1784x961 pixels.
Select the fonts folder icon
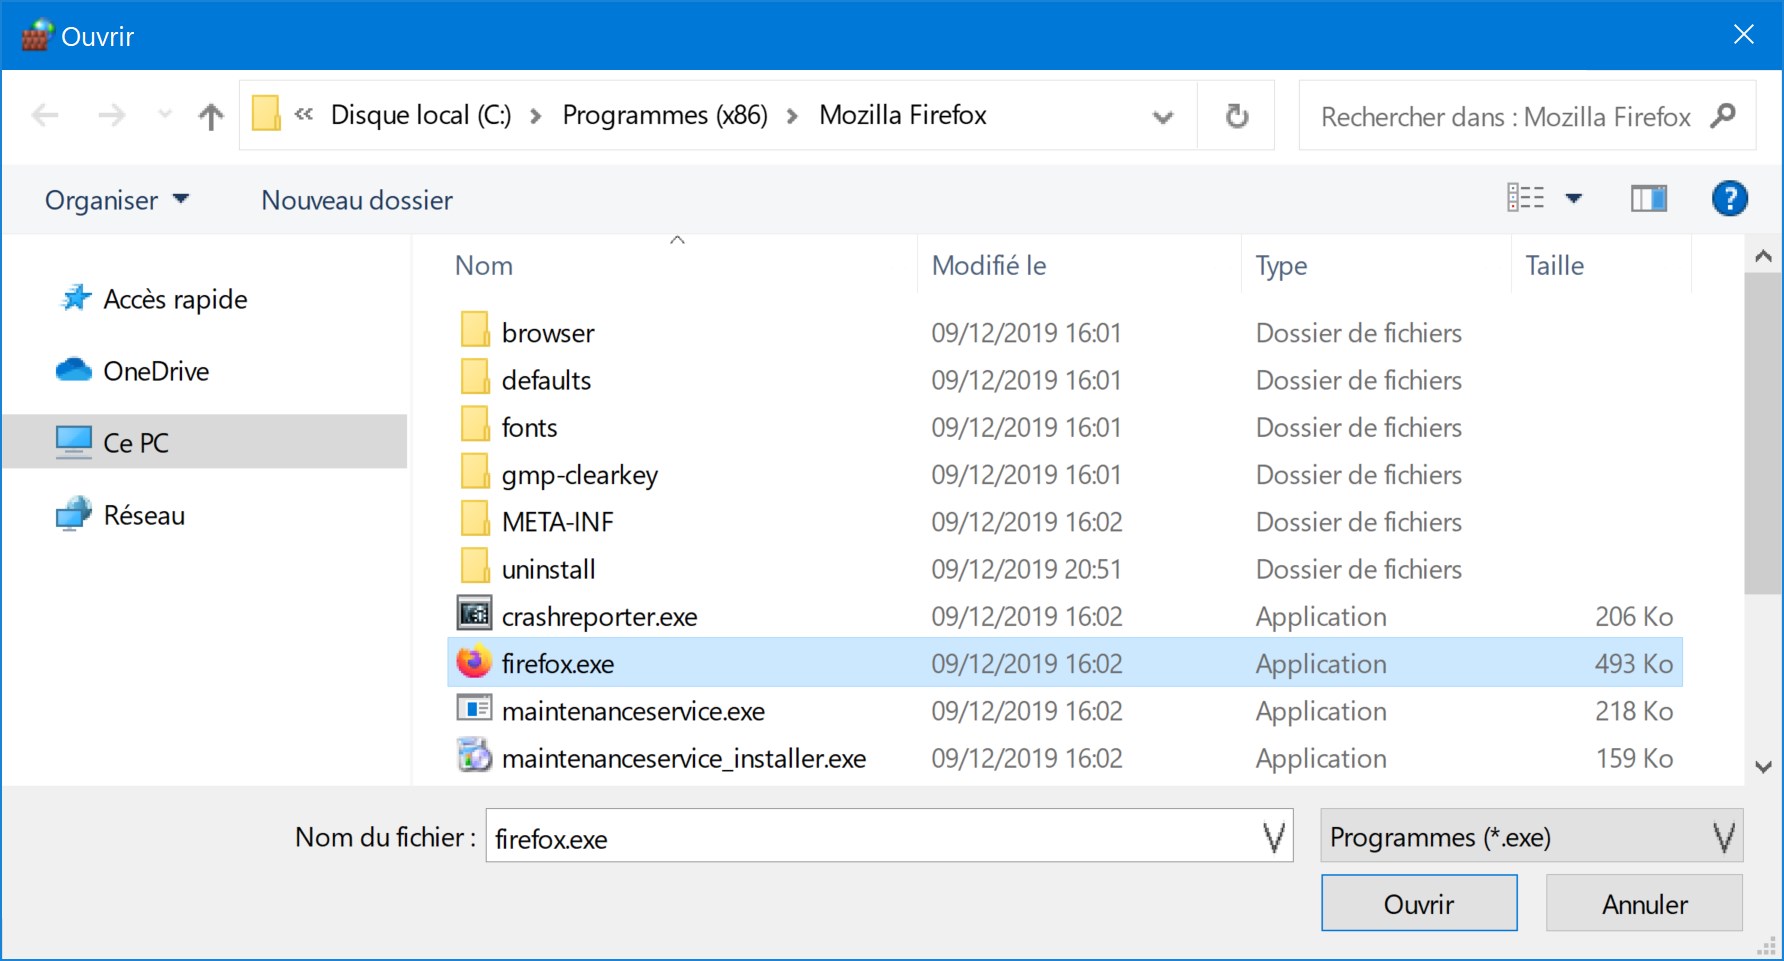[475, 424]
